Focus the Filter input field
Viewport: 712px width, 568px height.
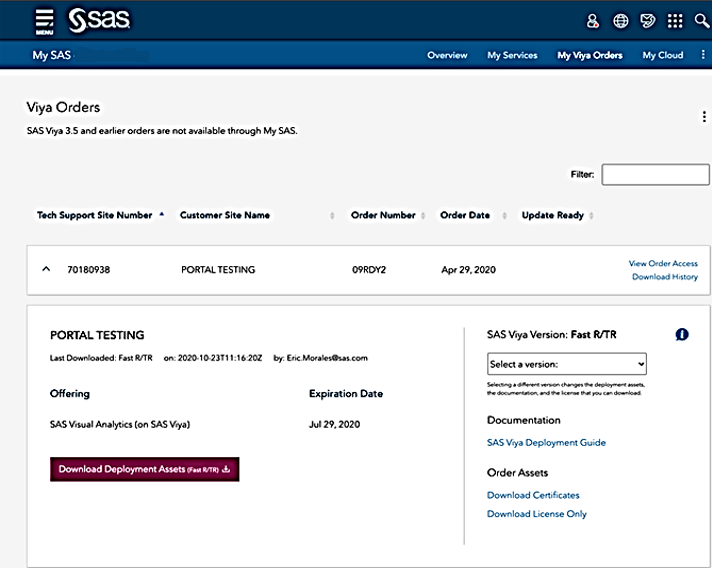click(x=655, y=174)
